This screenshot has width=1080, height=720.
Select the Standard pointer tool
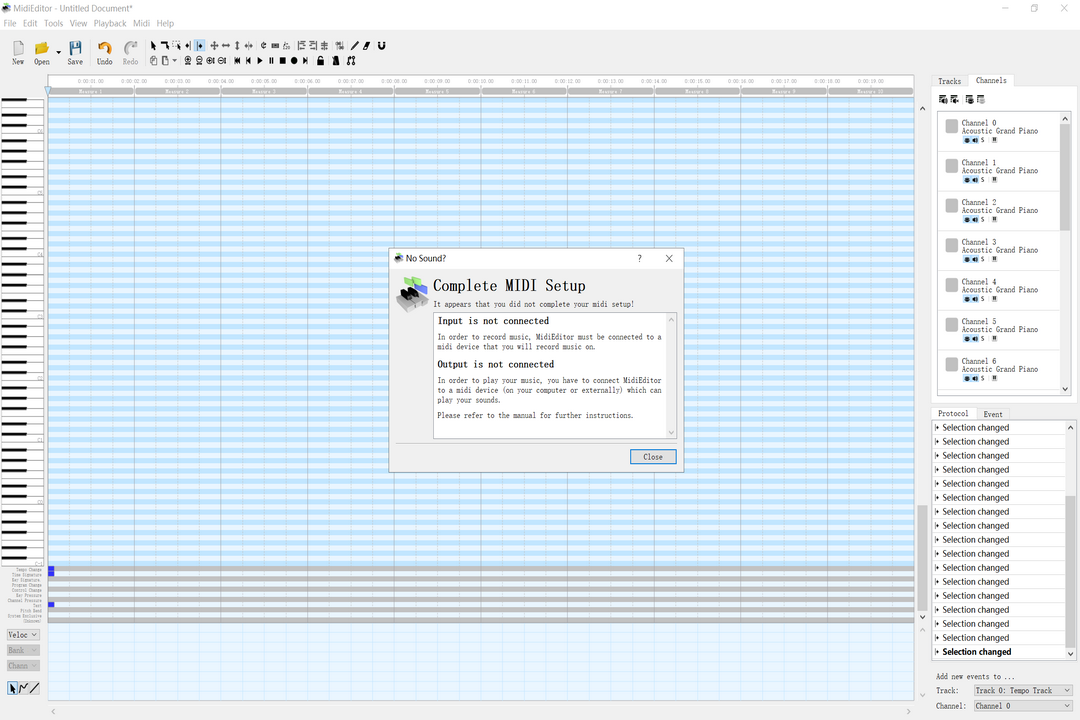(153, 45)
